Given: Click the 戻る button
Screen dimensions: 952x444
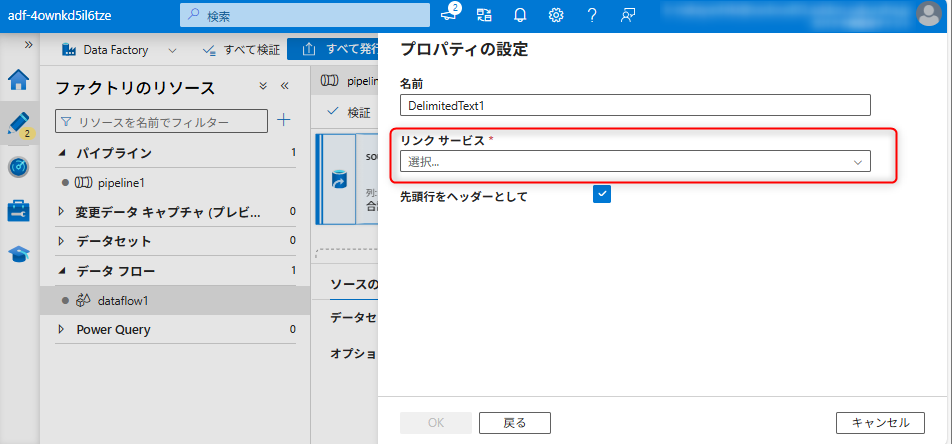Looking at the screenshot, I should click(514, 423).
